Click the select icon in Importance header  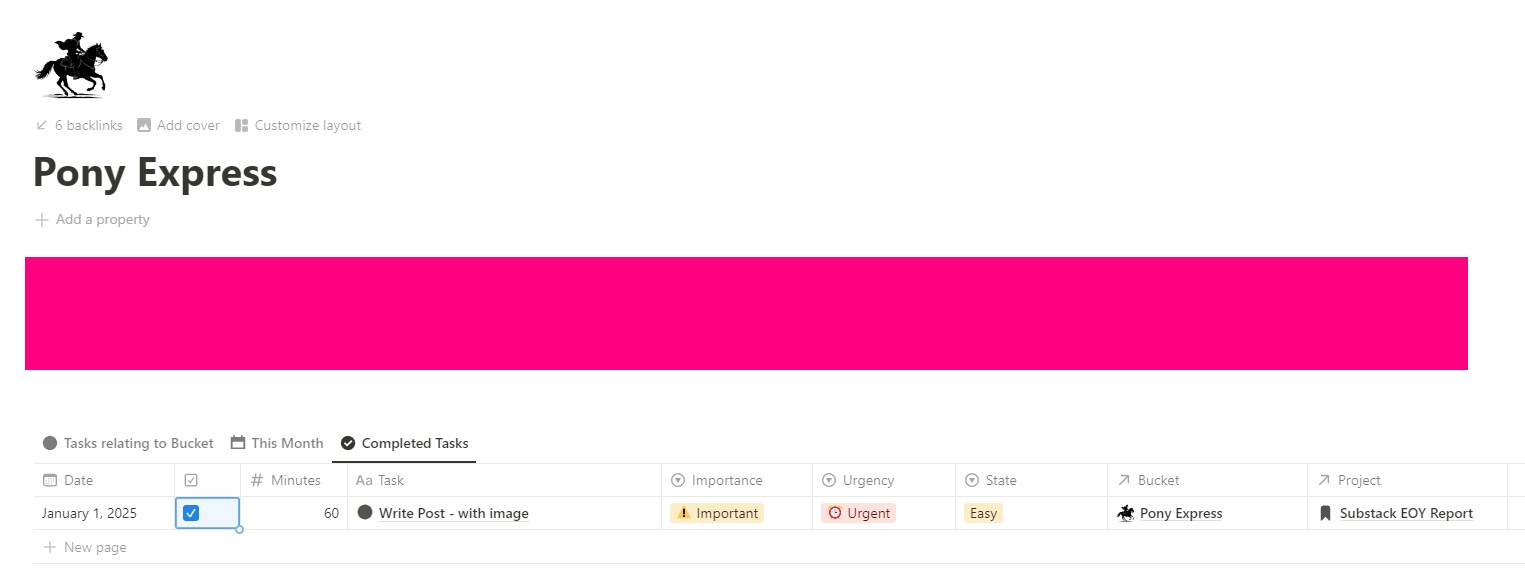(x=677, y=480)
